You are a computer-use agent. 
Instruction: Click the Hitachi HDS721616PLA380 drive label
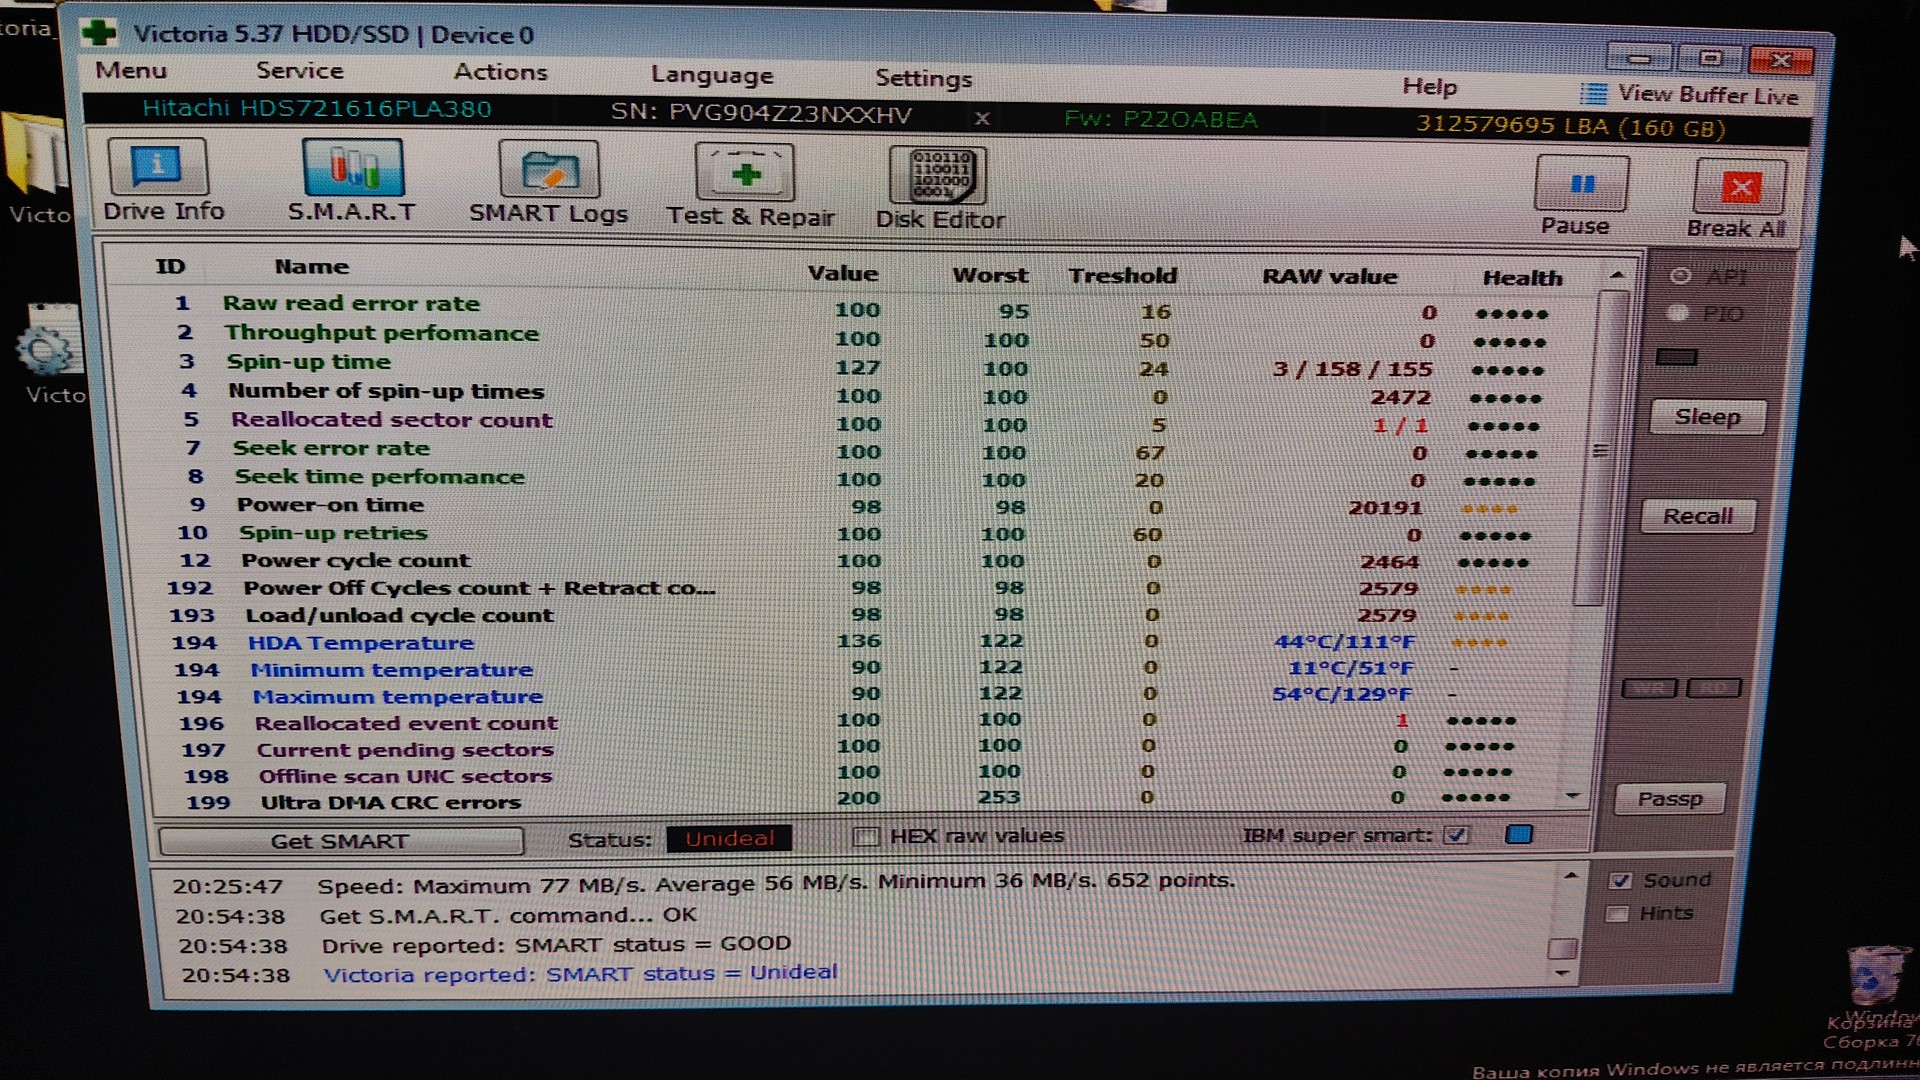pos(316,108)
